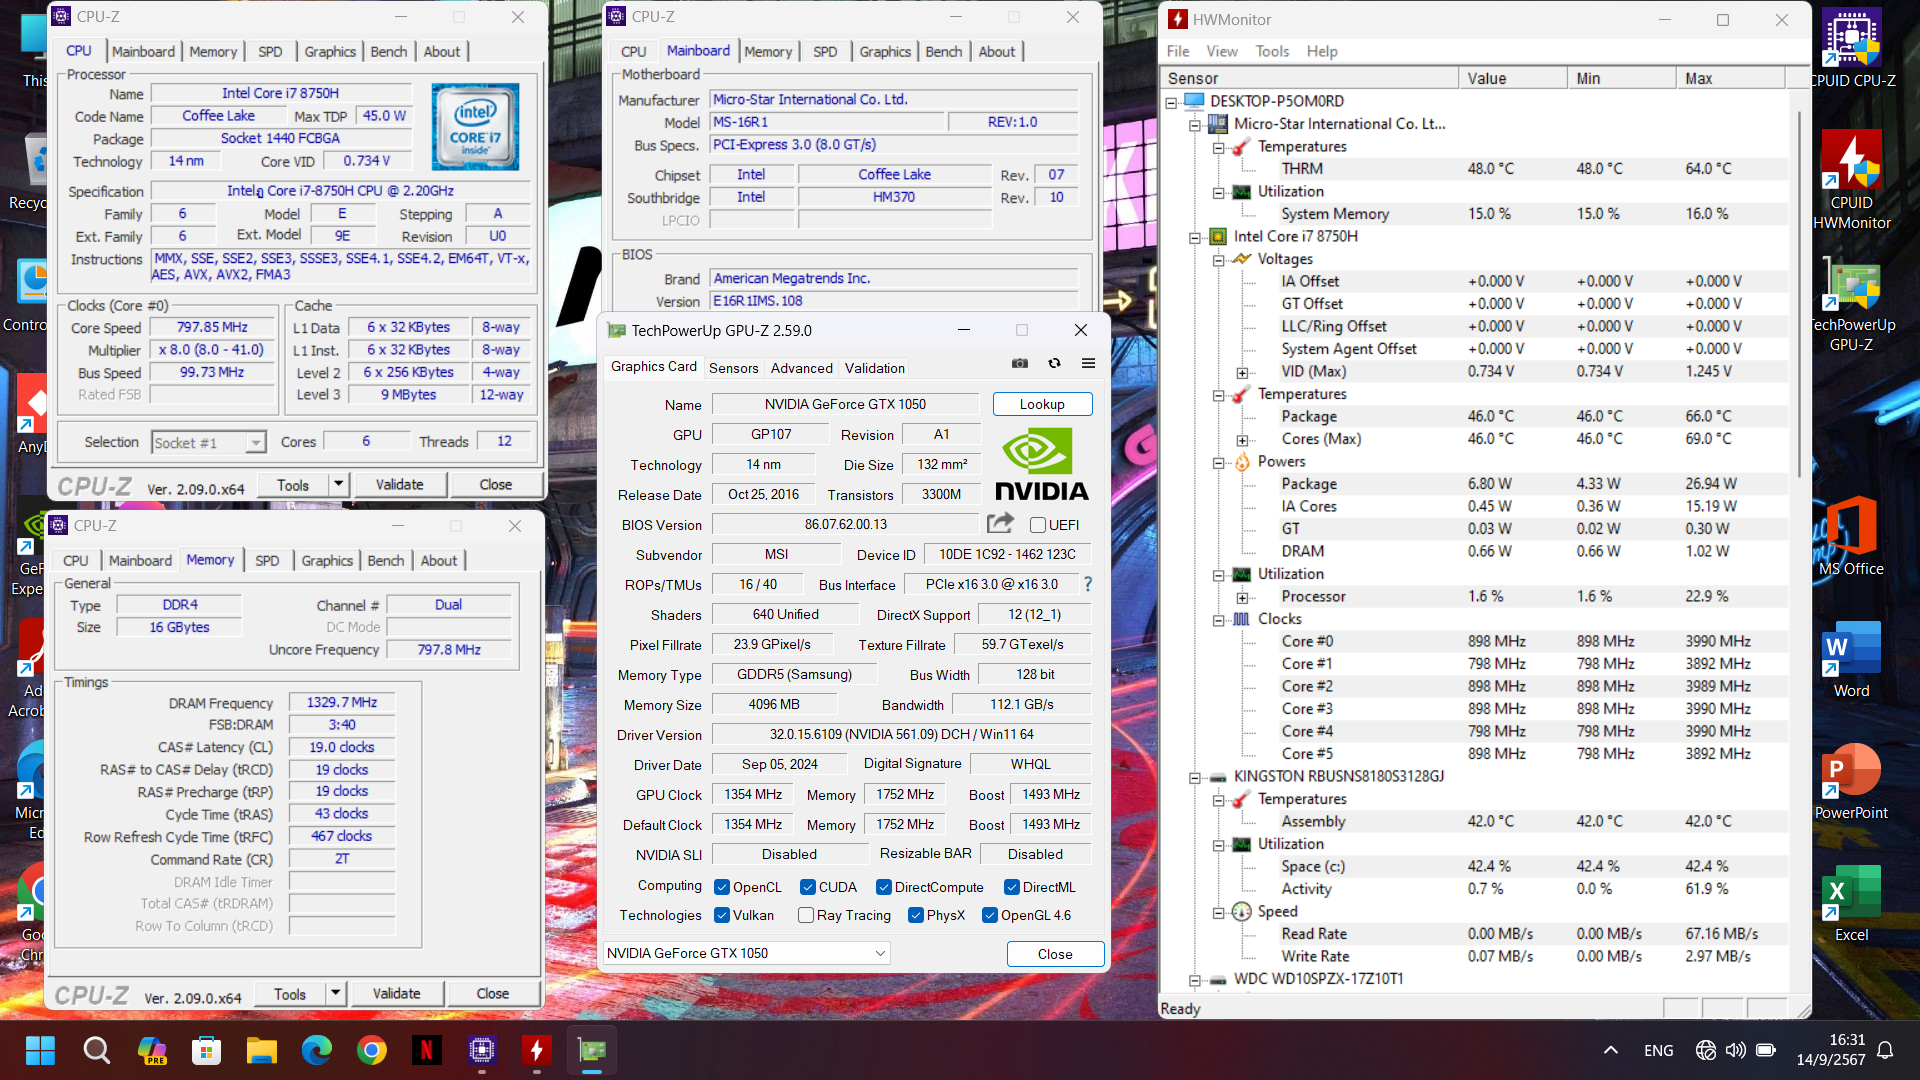1920x1080 pixels.
Task: Click Validate in the CPU tab window
Action: 399,484
